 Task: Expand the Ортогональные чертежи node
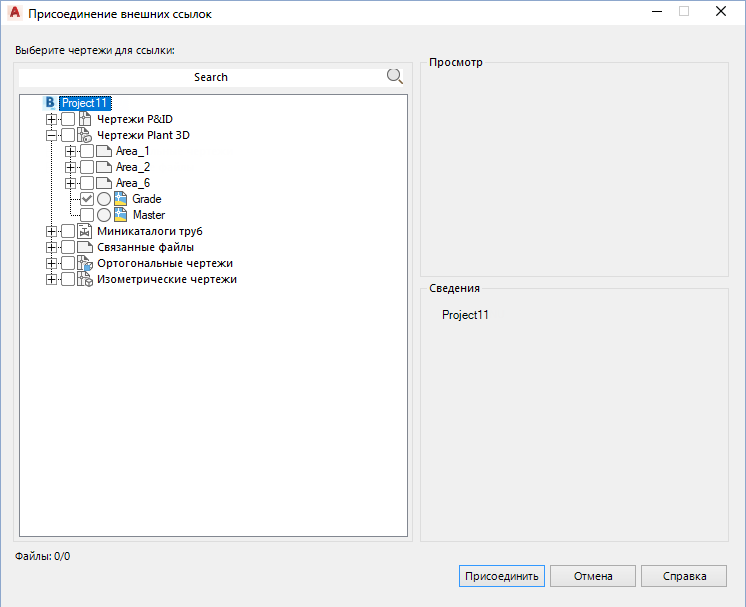coord(51,263)
